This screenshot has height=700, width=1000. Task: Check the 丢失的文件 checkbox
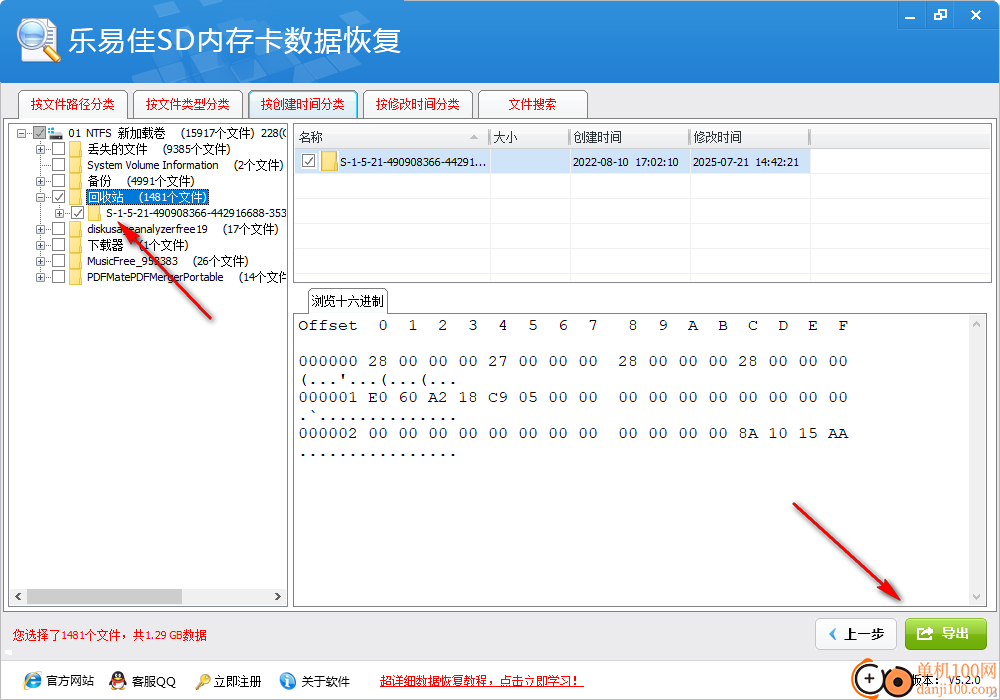(x=58, y=149)
